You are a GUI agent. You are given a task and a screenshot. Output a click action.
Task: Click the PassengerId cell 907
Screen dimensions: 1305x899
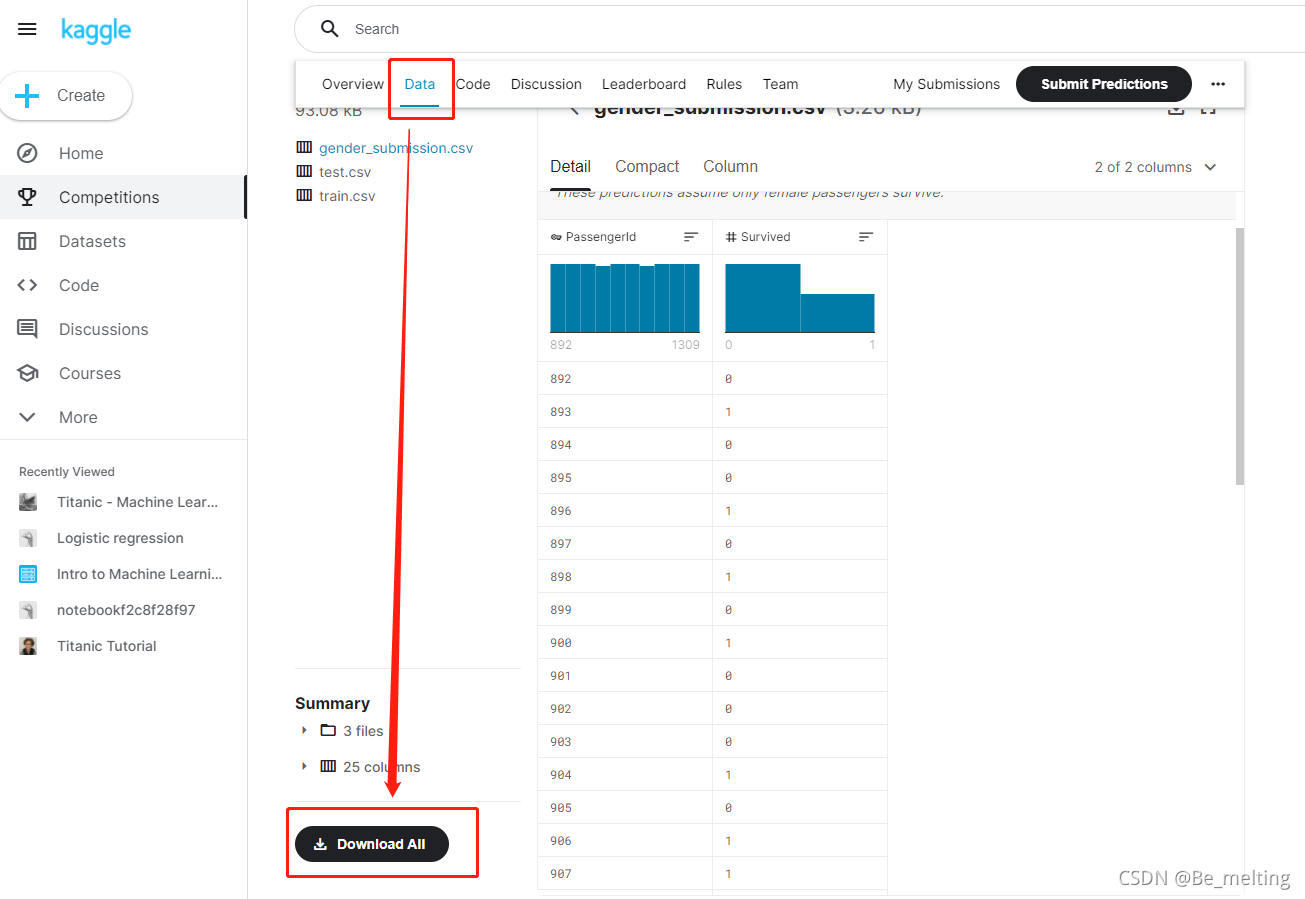coord(625,874)
